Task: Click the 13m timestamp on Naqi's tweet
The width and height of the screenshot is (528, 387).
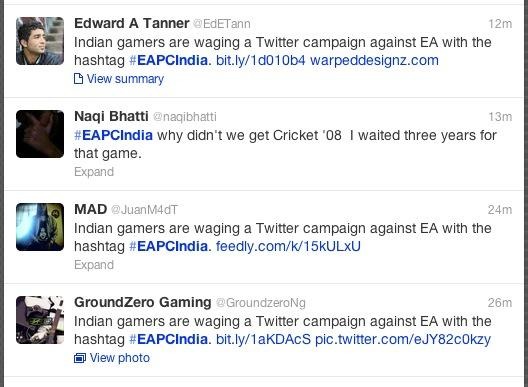Action: pyautogui.click(x=500, y=117)
